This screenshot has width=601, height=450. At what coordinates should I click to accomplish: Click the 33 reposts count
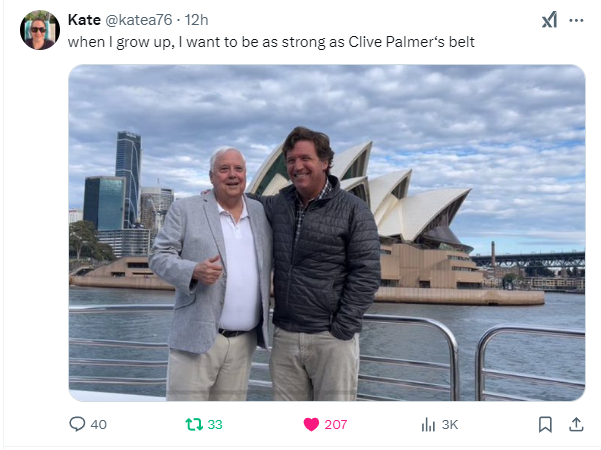tap(215, 424)
